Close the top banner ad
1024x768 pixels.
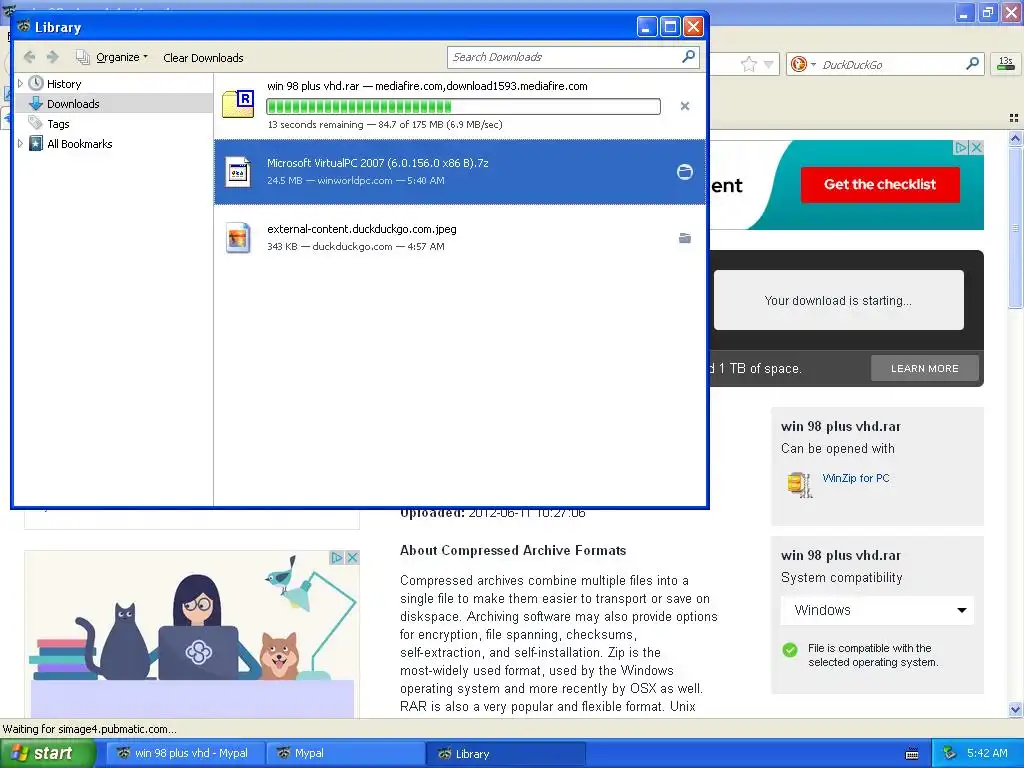click(x=976, y=148)
